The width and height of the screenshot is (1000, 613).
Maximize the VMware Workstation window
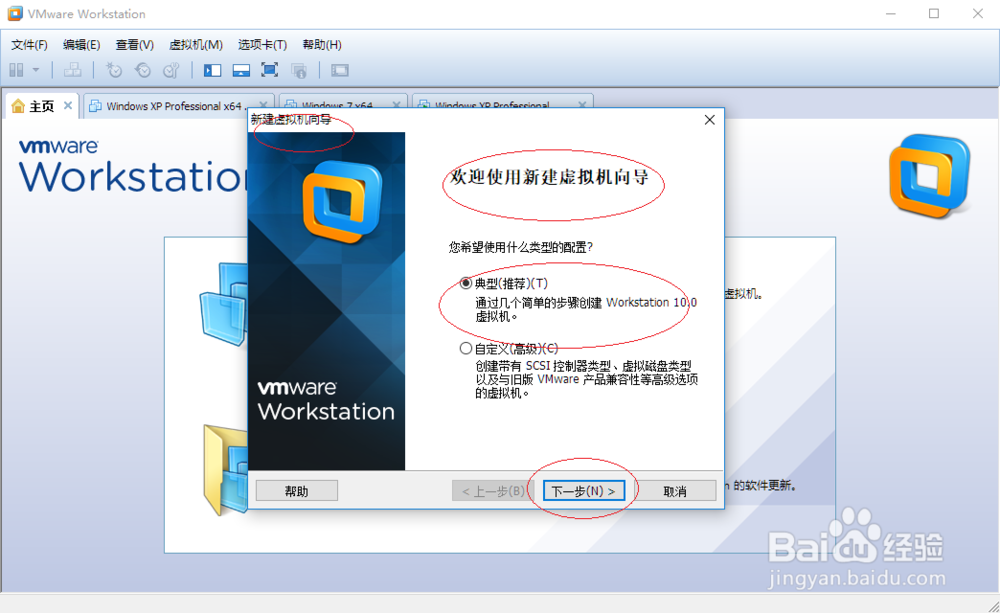pos(934,13)
